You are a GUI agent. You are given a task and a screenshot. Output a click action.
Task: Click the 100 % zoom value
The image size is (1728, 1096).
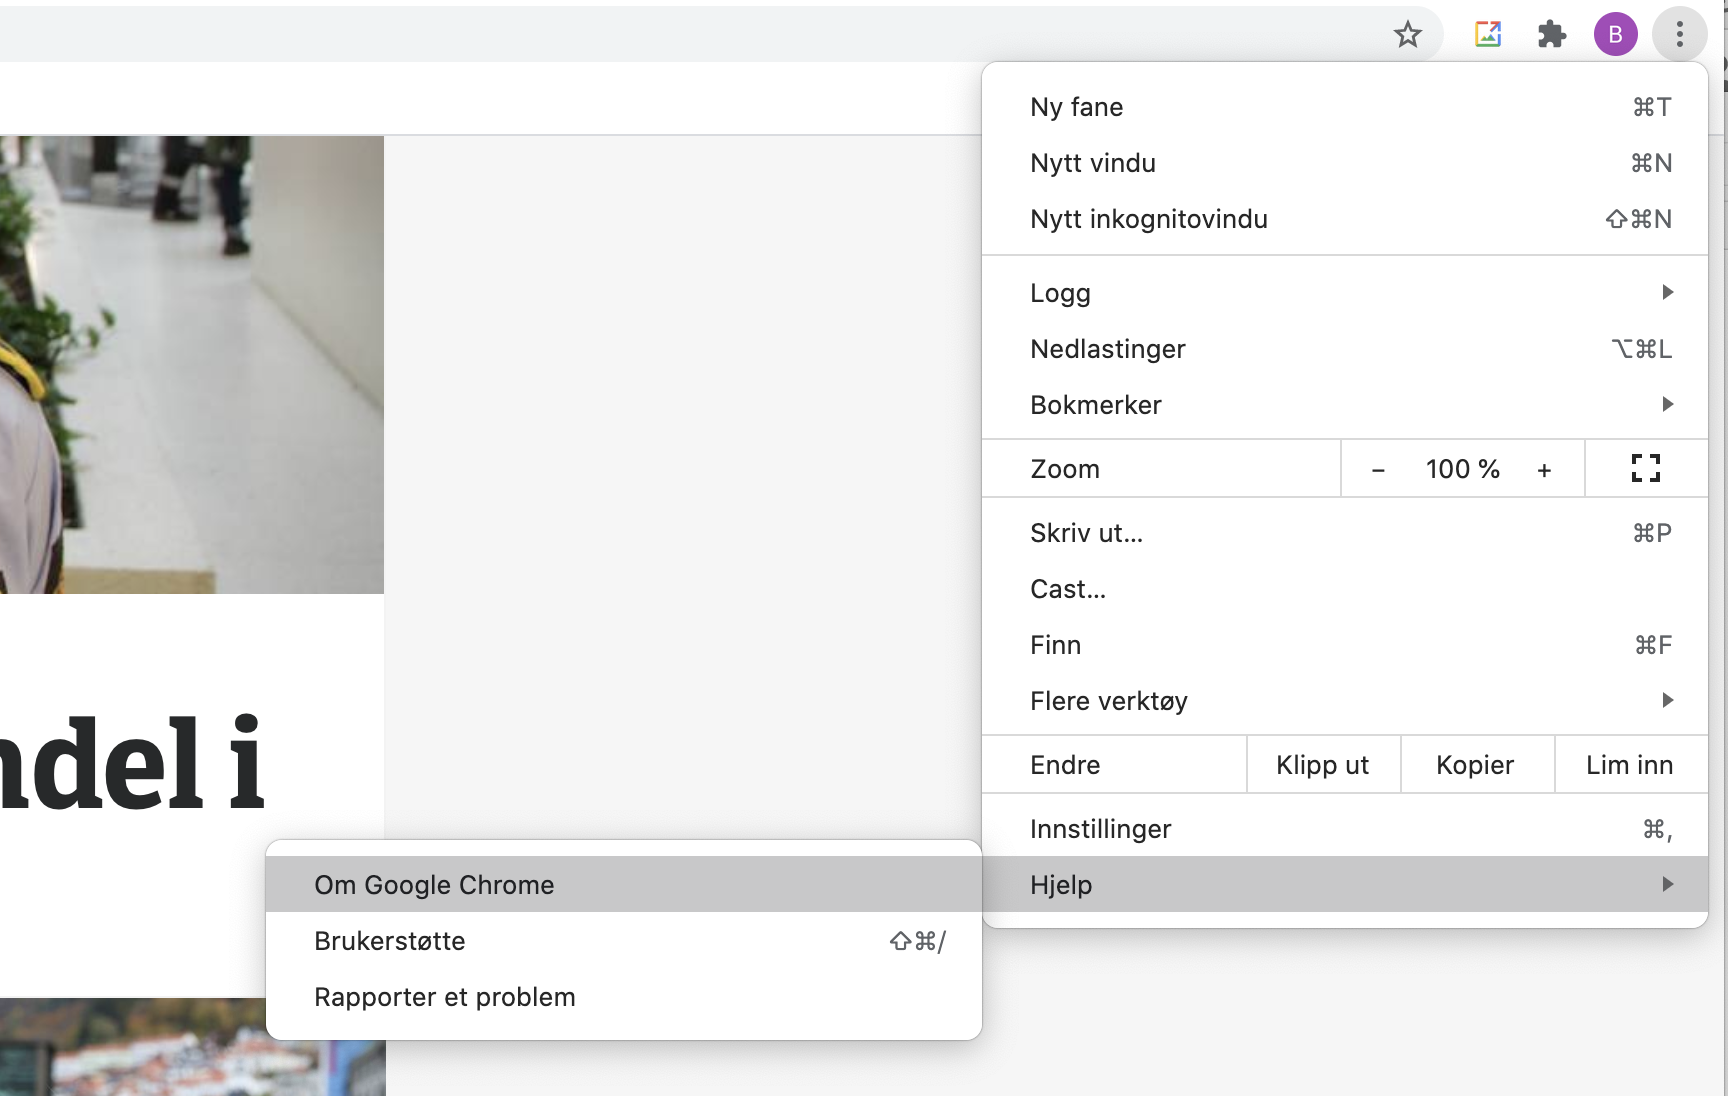[1461, 468]
